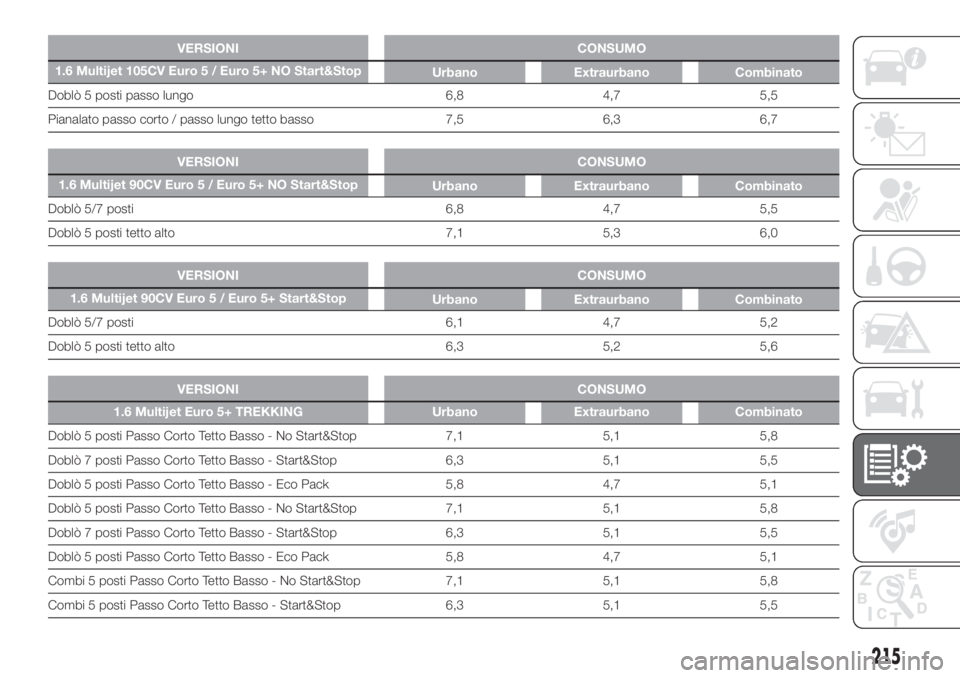Click Urbano value 7,5 in Pianalato row
This screenshot has height=678, width=960.
click(454, 119)
